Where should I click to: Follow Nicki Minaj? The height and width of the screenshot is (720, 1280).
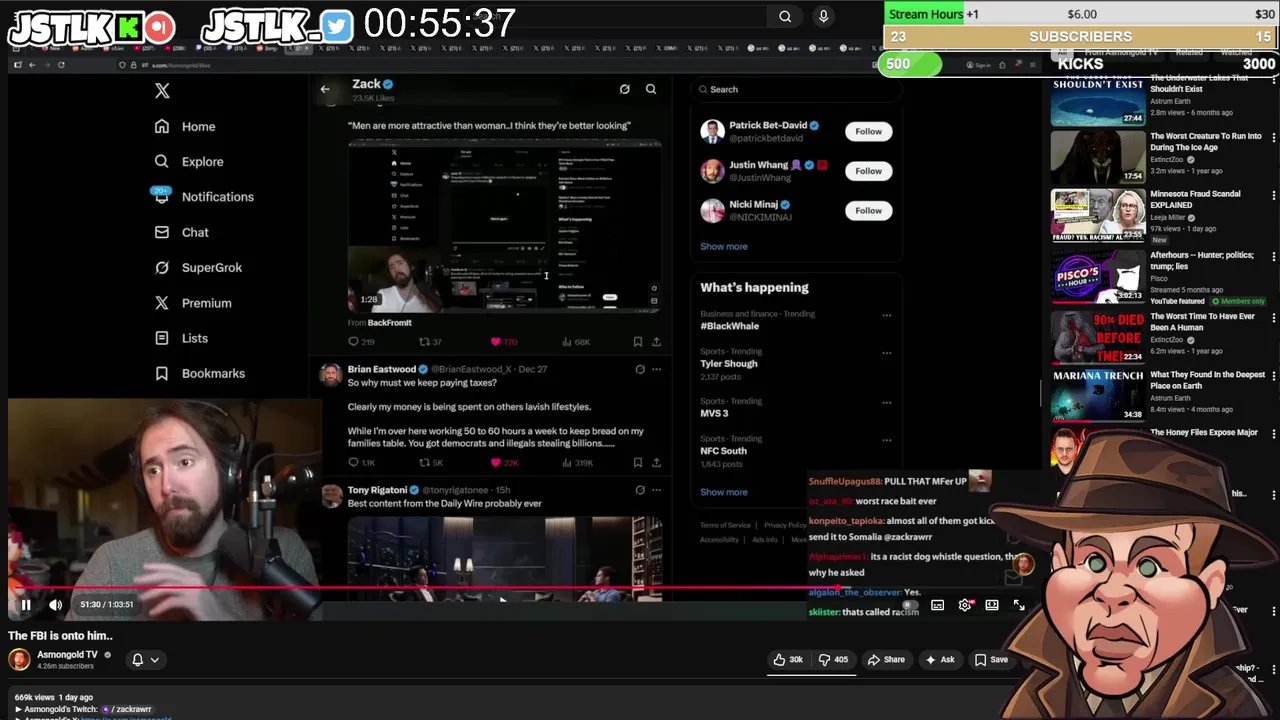[868, 210]
